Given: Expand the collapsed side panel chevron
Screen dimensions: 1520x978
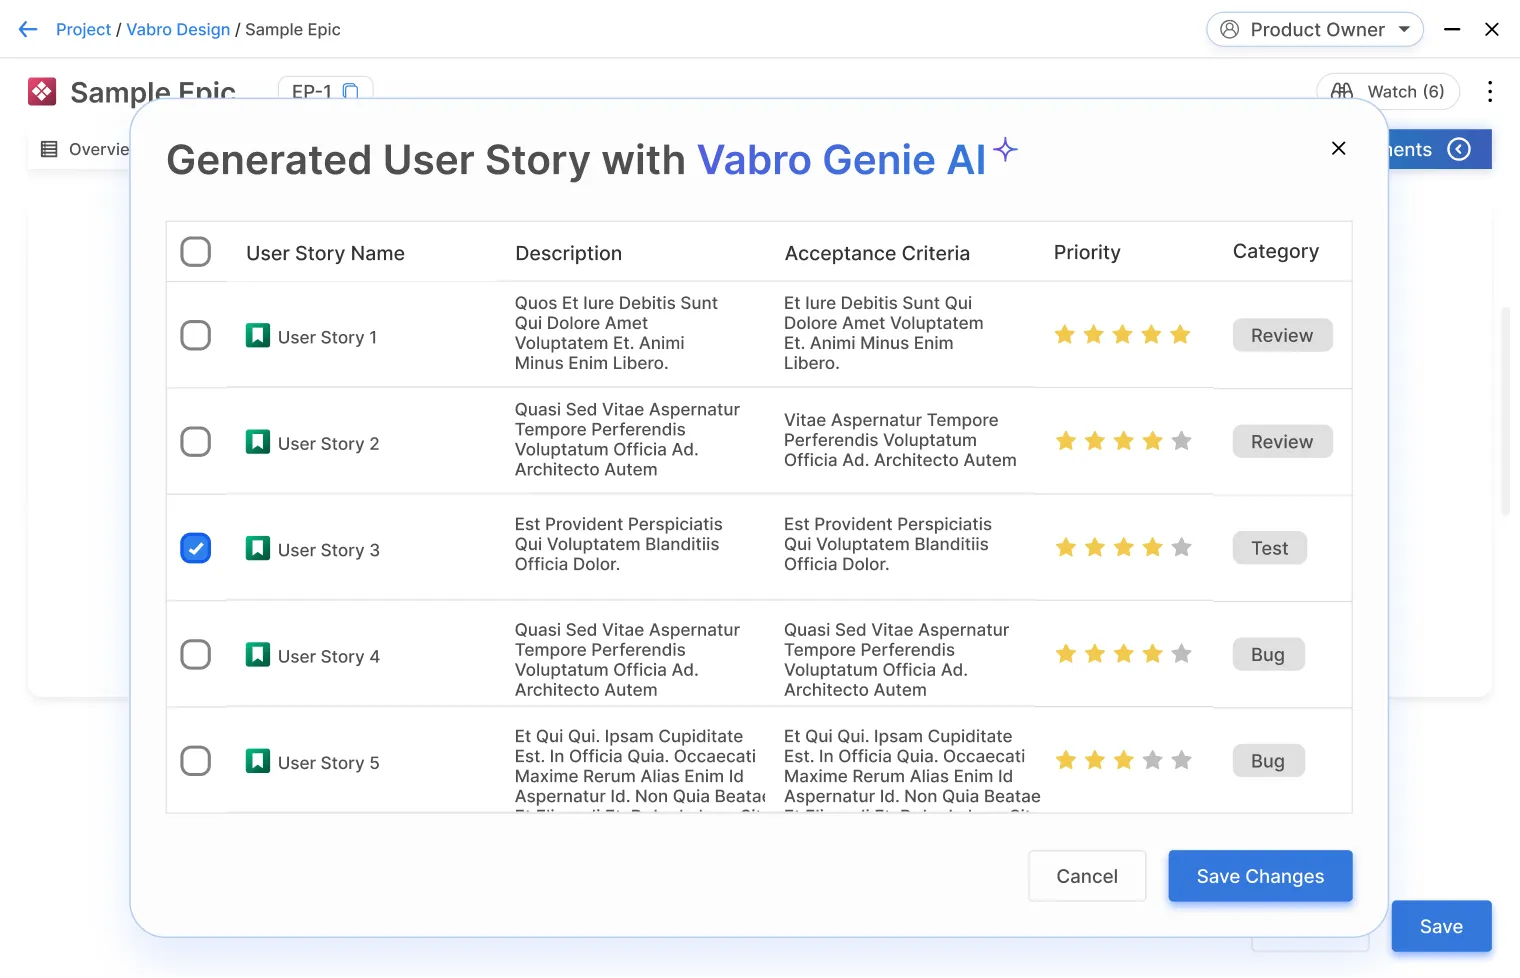Looking at the screenshot, I should 1459,150.
